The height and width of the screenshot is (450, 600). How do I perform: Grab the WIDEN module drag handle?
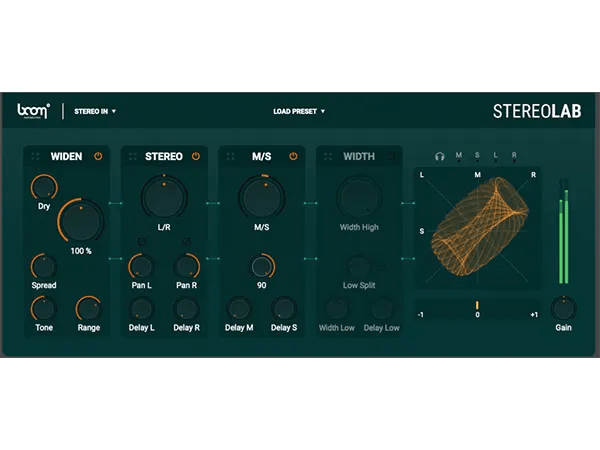[x=36, y=156]
